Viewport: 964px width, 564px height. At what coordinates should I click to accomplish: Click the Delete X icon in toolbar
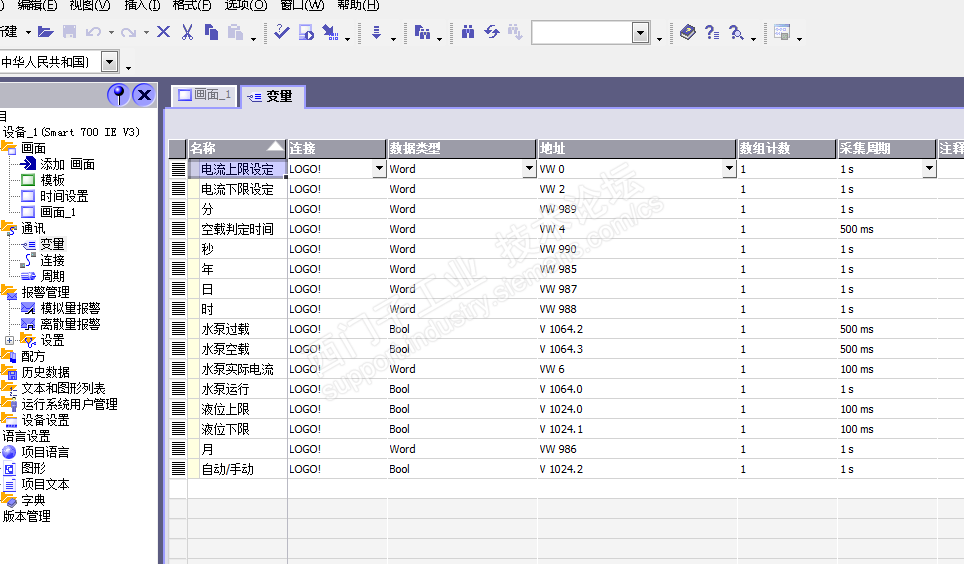(164, 32)
